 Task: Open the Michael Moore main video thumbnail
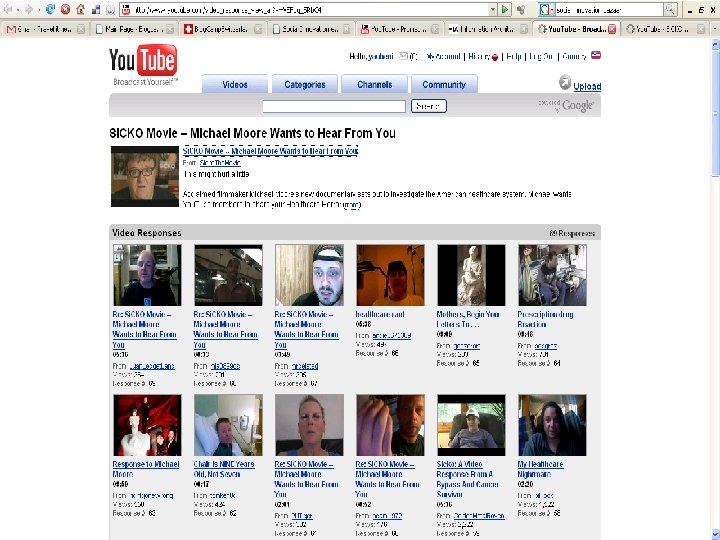click(x=145, y=176)
